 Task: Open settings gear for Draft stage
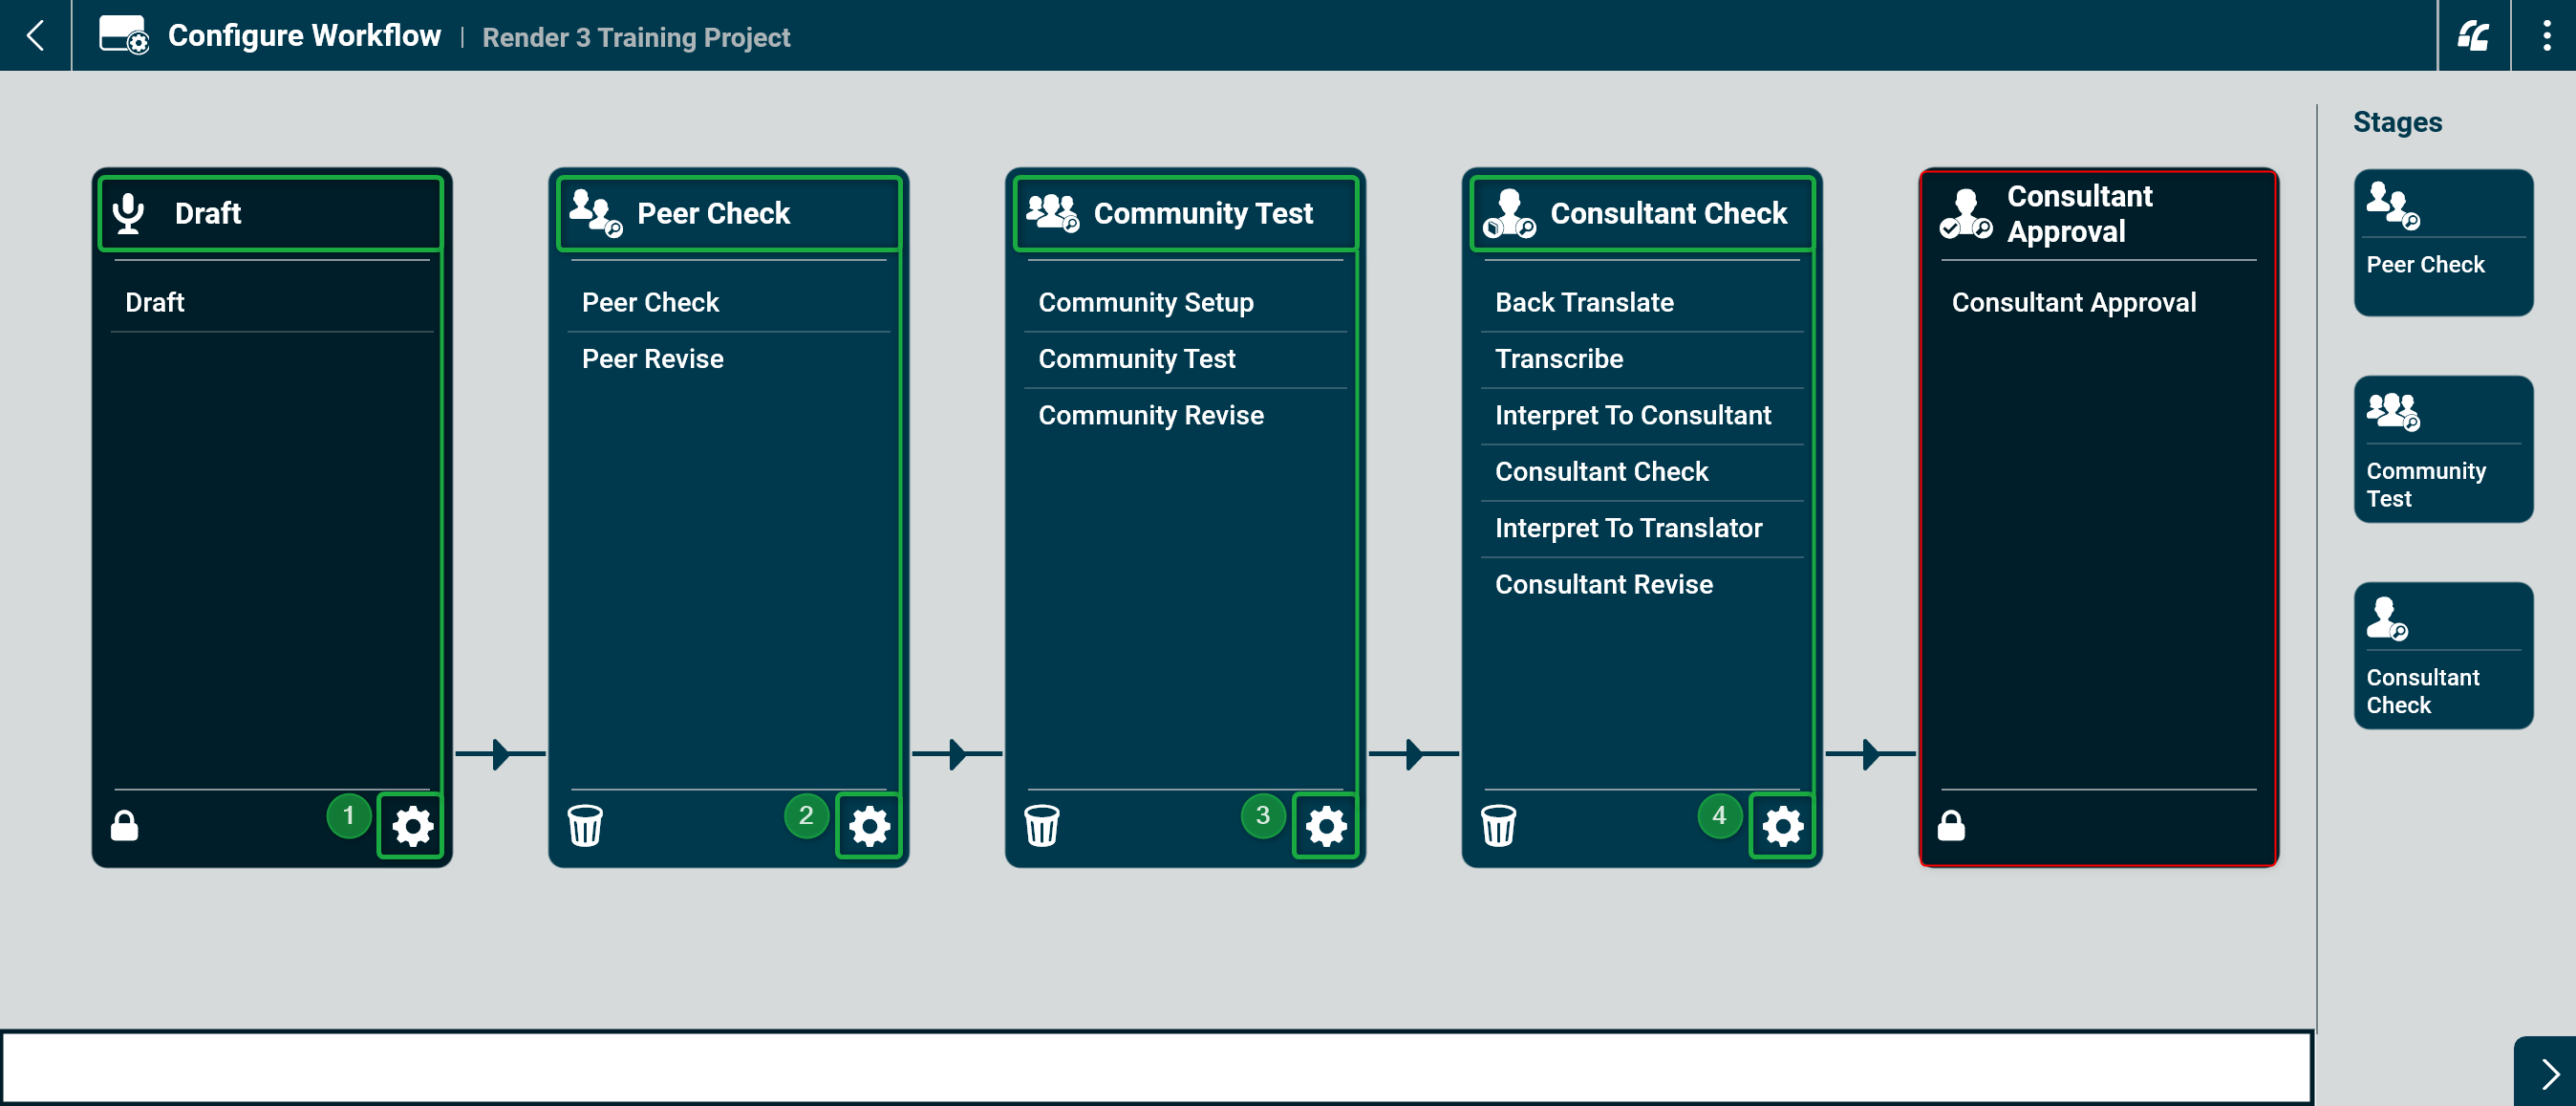(x=412, y=826)
